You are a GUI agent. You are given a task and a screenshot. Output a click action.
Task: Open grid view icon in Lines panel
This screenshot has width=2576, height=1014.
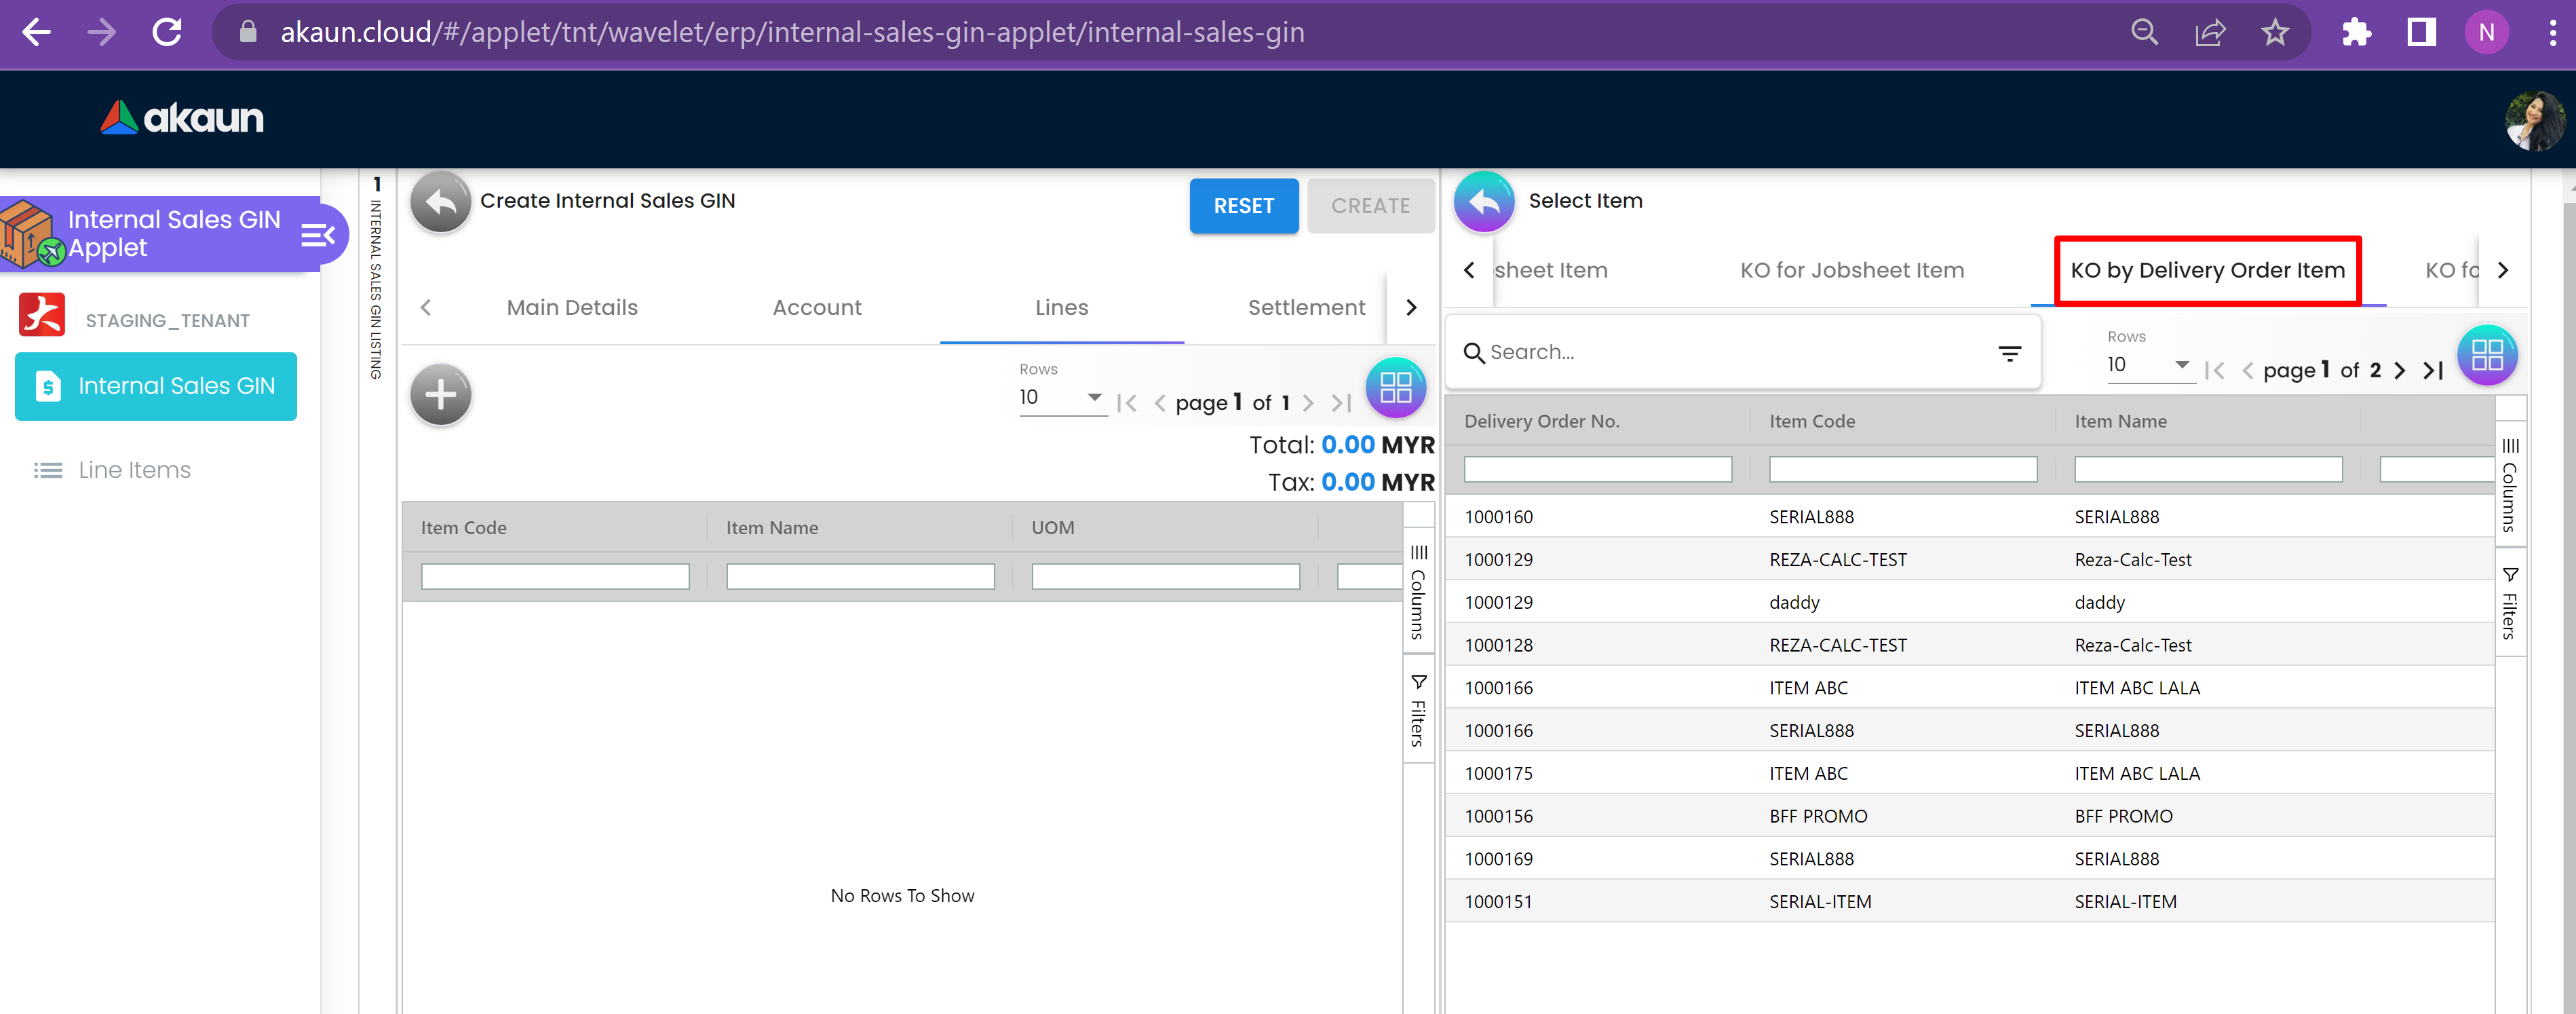tap(1395, 387)
